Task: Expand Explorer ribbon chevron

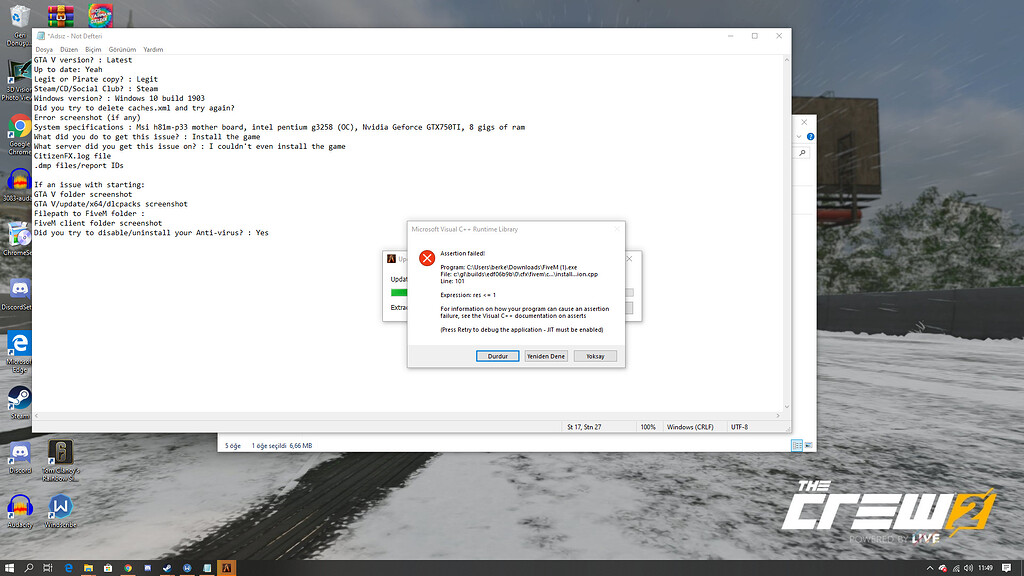Action: pyautogui.click(x=799, y=136)
